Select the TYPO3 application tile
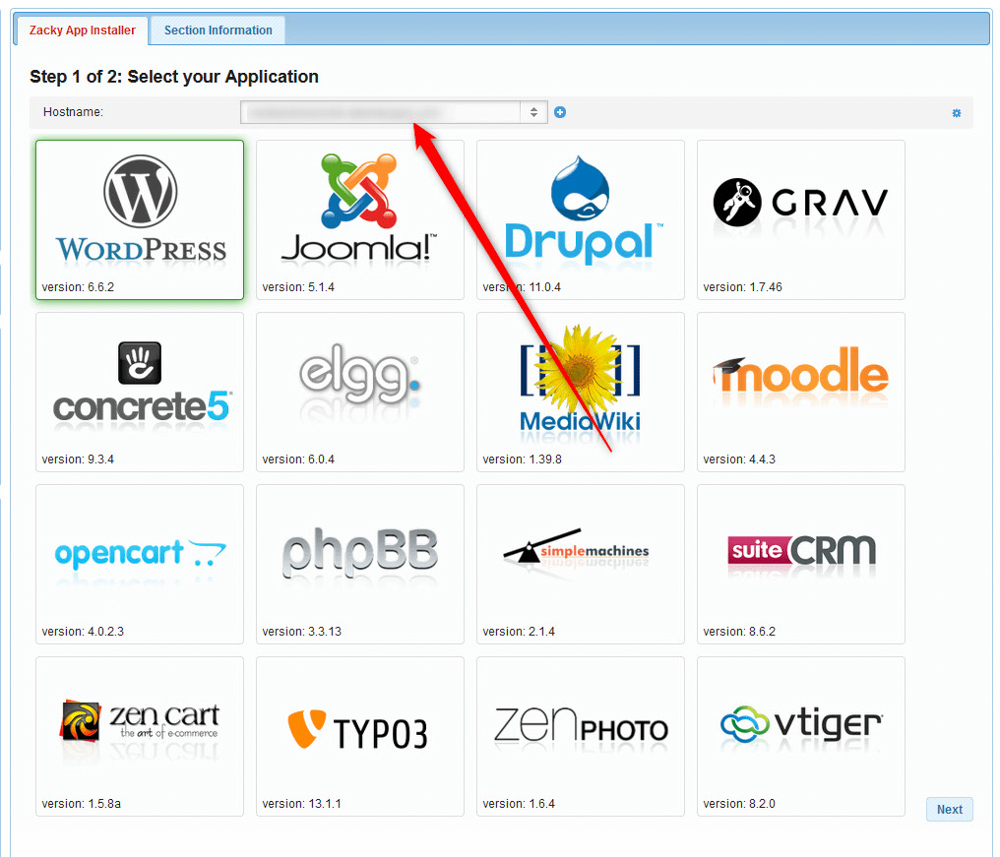The width and height of the screenshot is (1000, 857). (359, 736)
